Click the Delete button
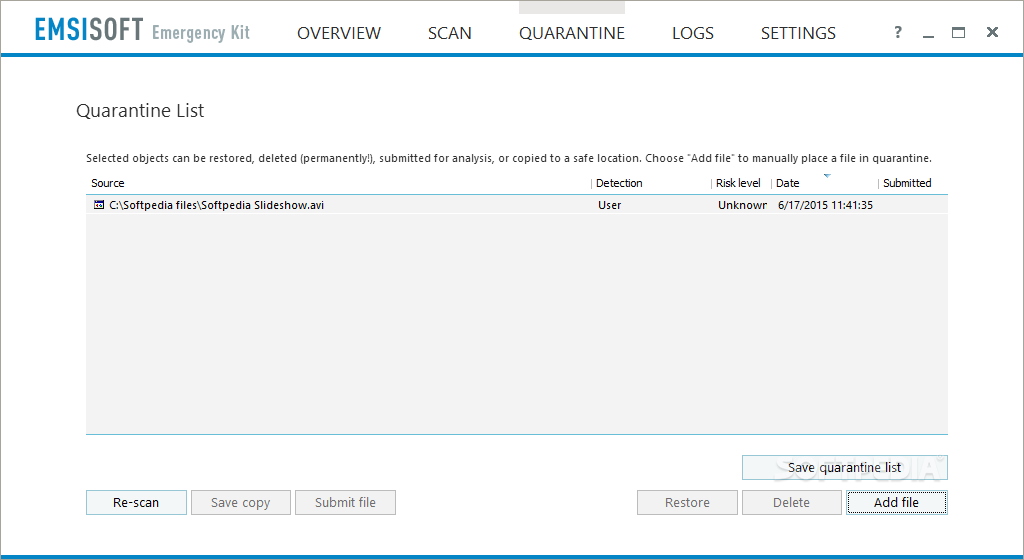 point(792,503)
